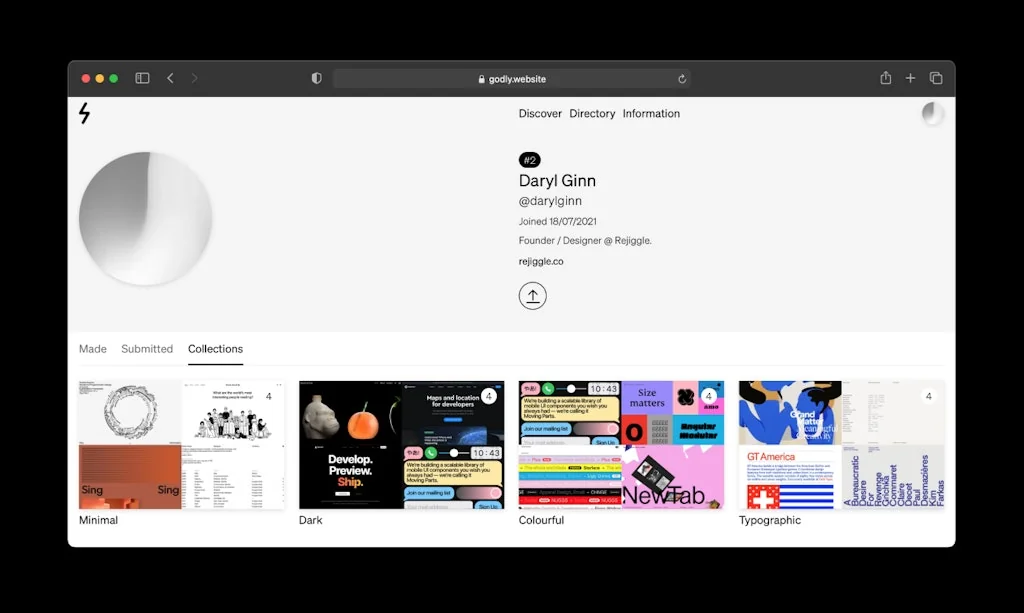
Task: Add a new Safari tab with the plus icon
Action: click(x=910, y=78)
